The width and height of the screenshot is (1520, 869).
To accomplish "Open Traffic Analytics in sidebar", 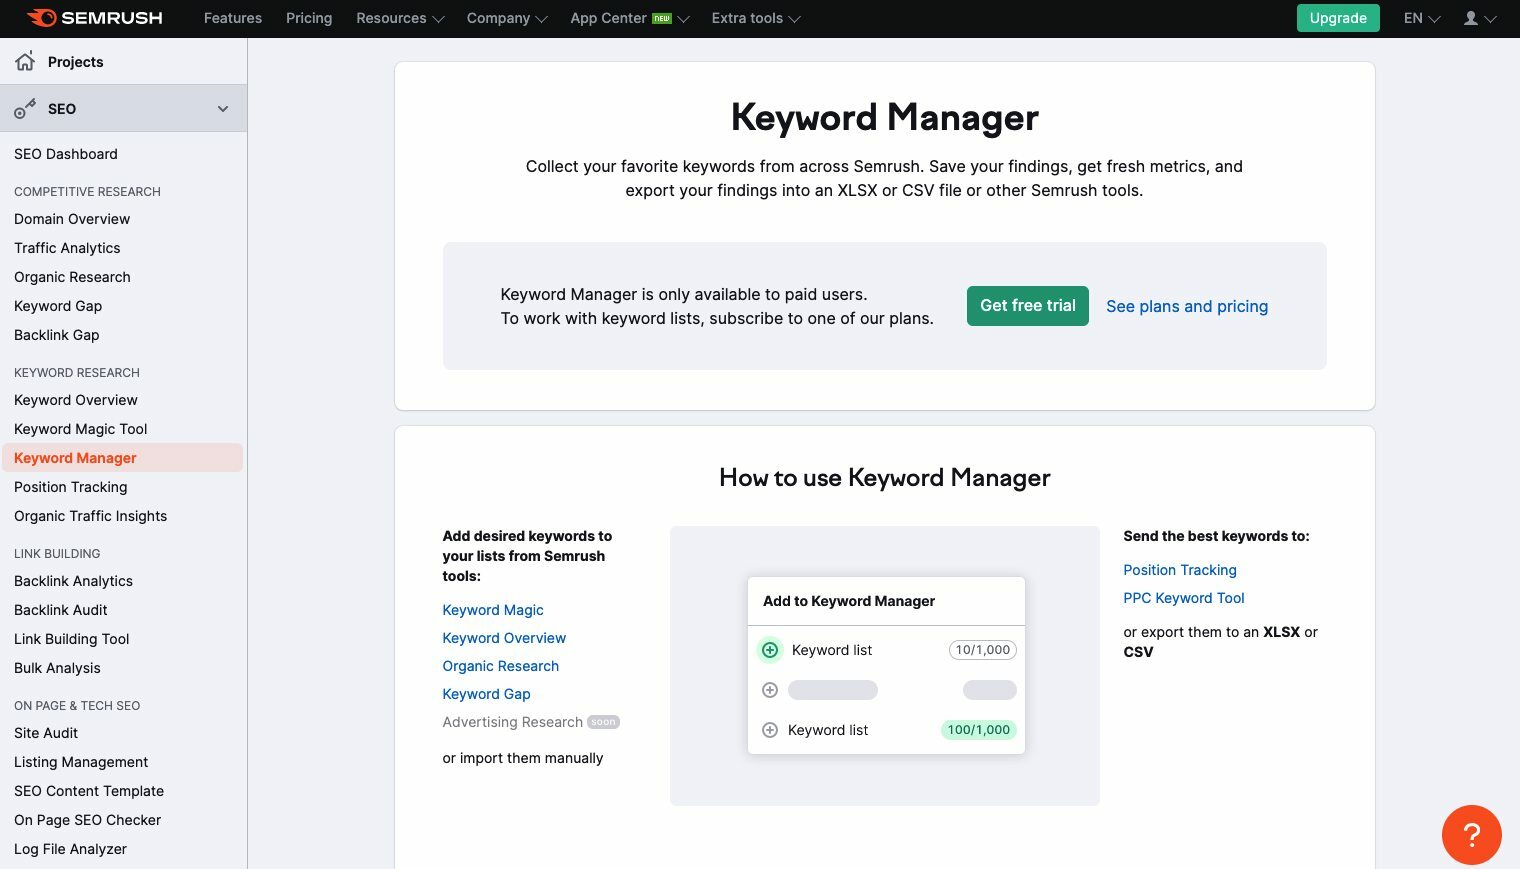I will pyautogui.click(x=67, y=248).
